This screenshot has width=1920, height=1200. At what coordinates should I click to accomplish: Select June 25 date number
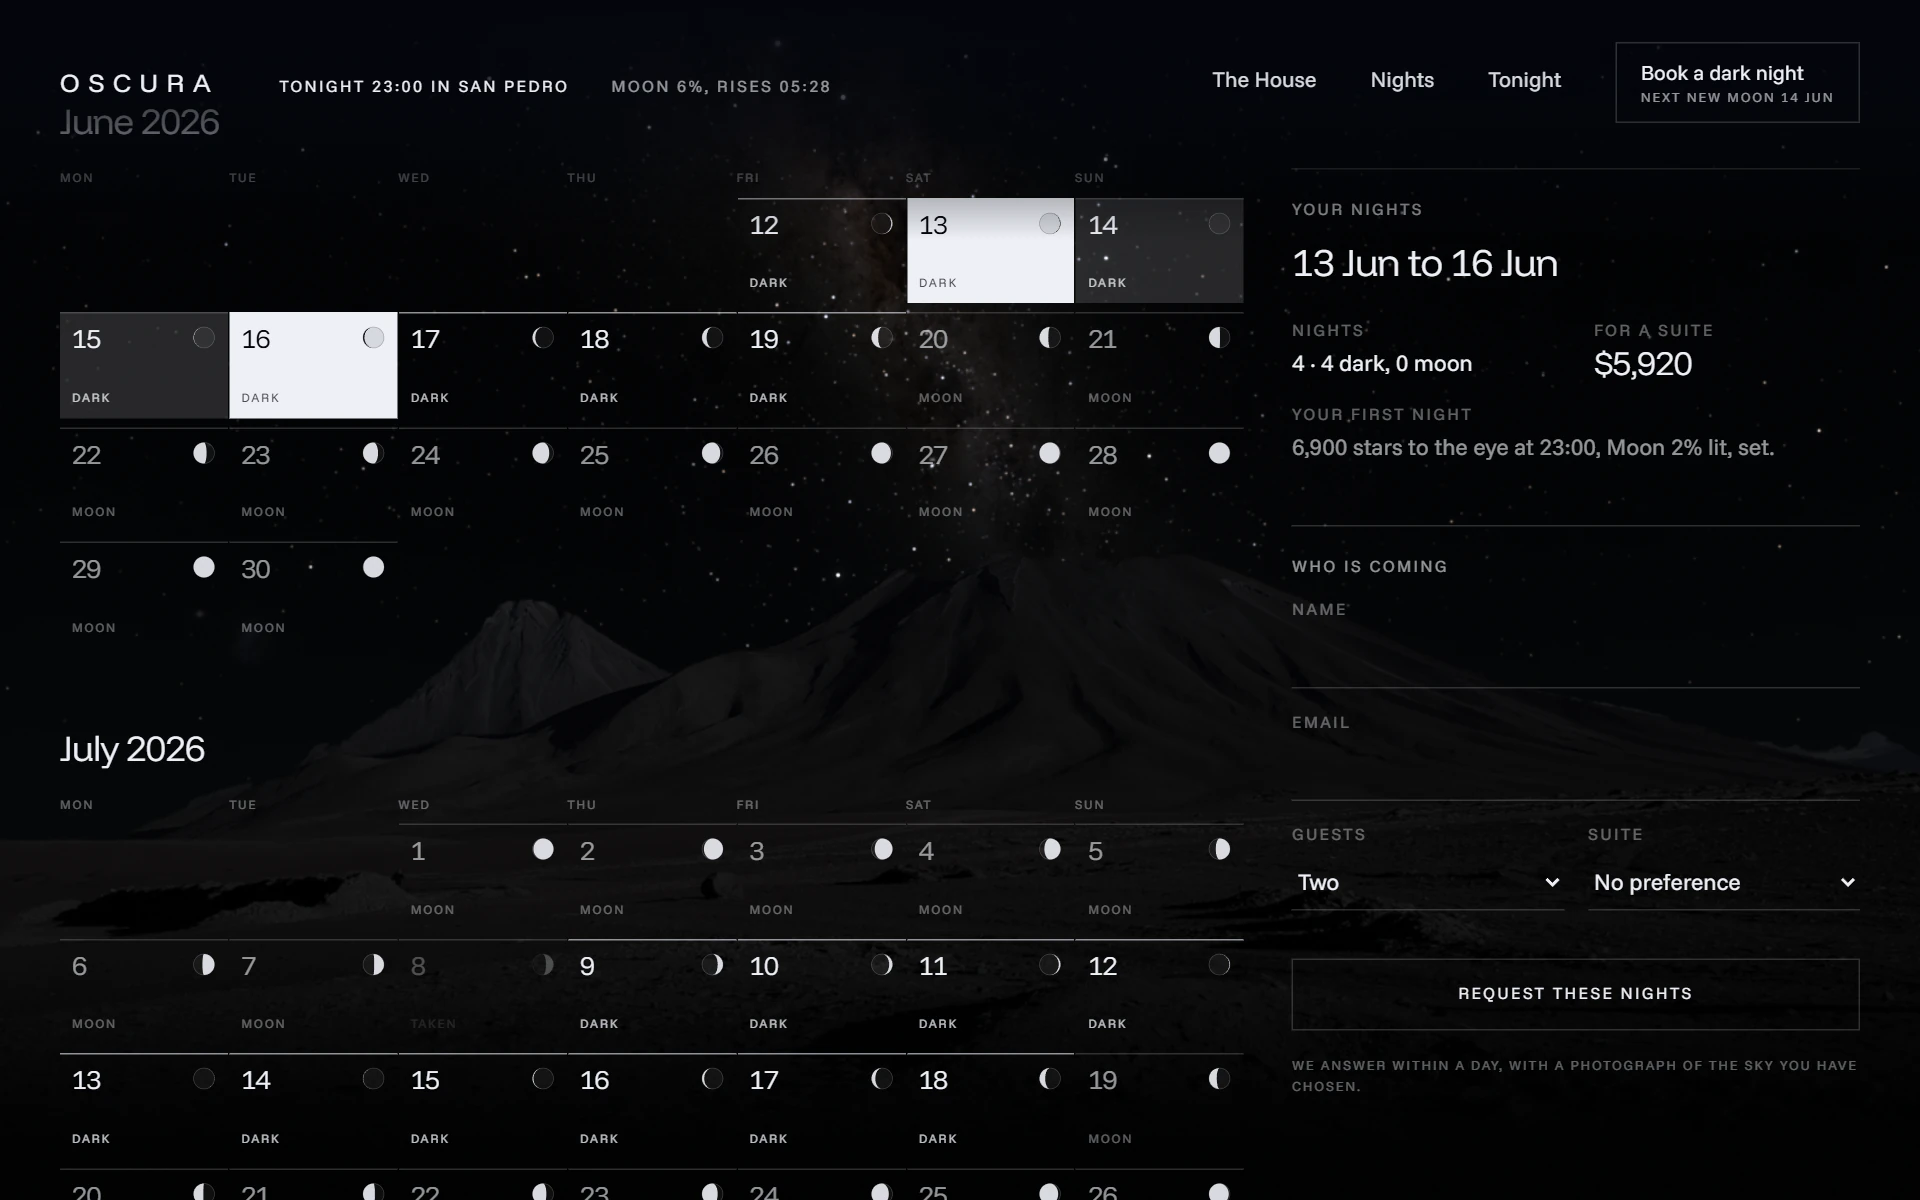click(595, 456)
